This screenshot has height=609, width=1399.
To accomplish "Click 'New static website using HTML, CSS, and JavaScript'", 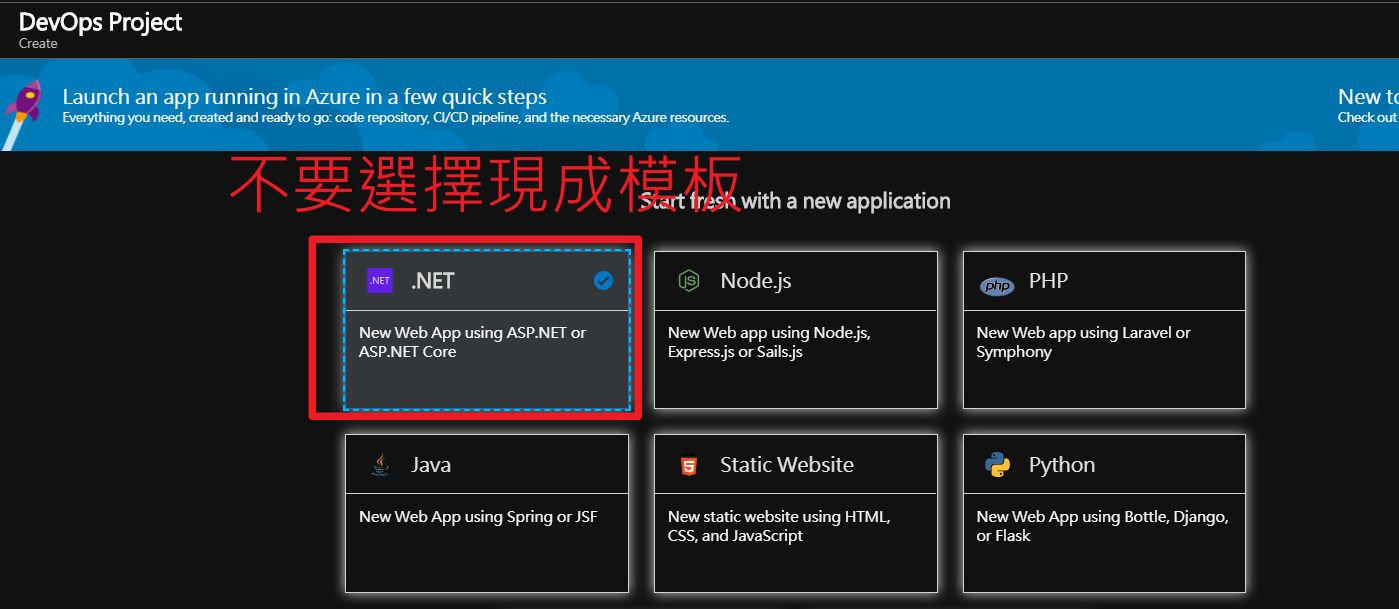I will [779, 526].
